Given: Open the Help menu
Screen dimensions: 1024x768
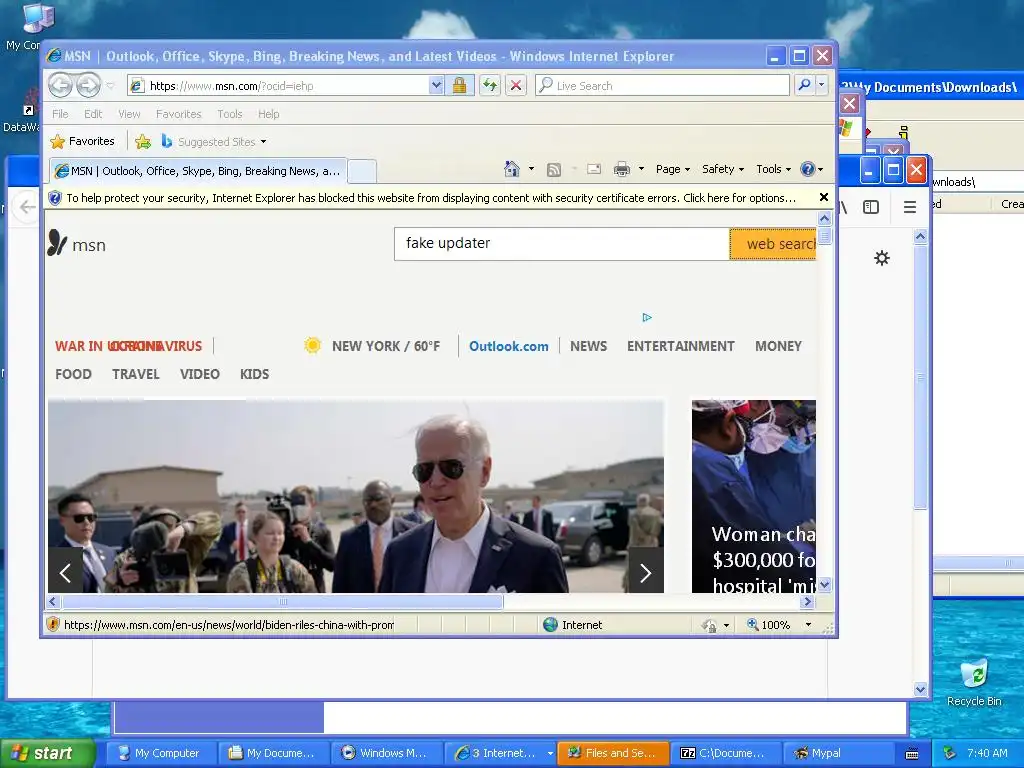Looking at the screenshot, I should click(x=268, y=114).
